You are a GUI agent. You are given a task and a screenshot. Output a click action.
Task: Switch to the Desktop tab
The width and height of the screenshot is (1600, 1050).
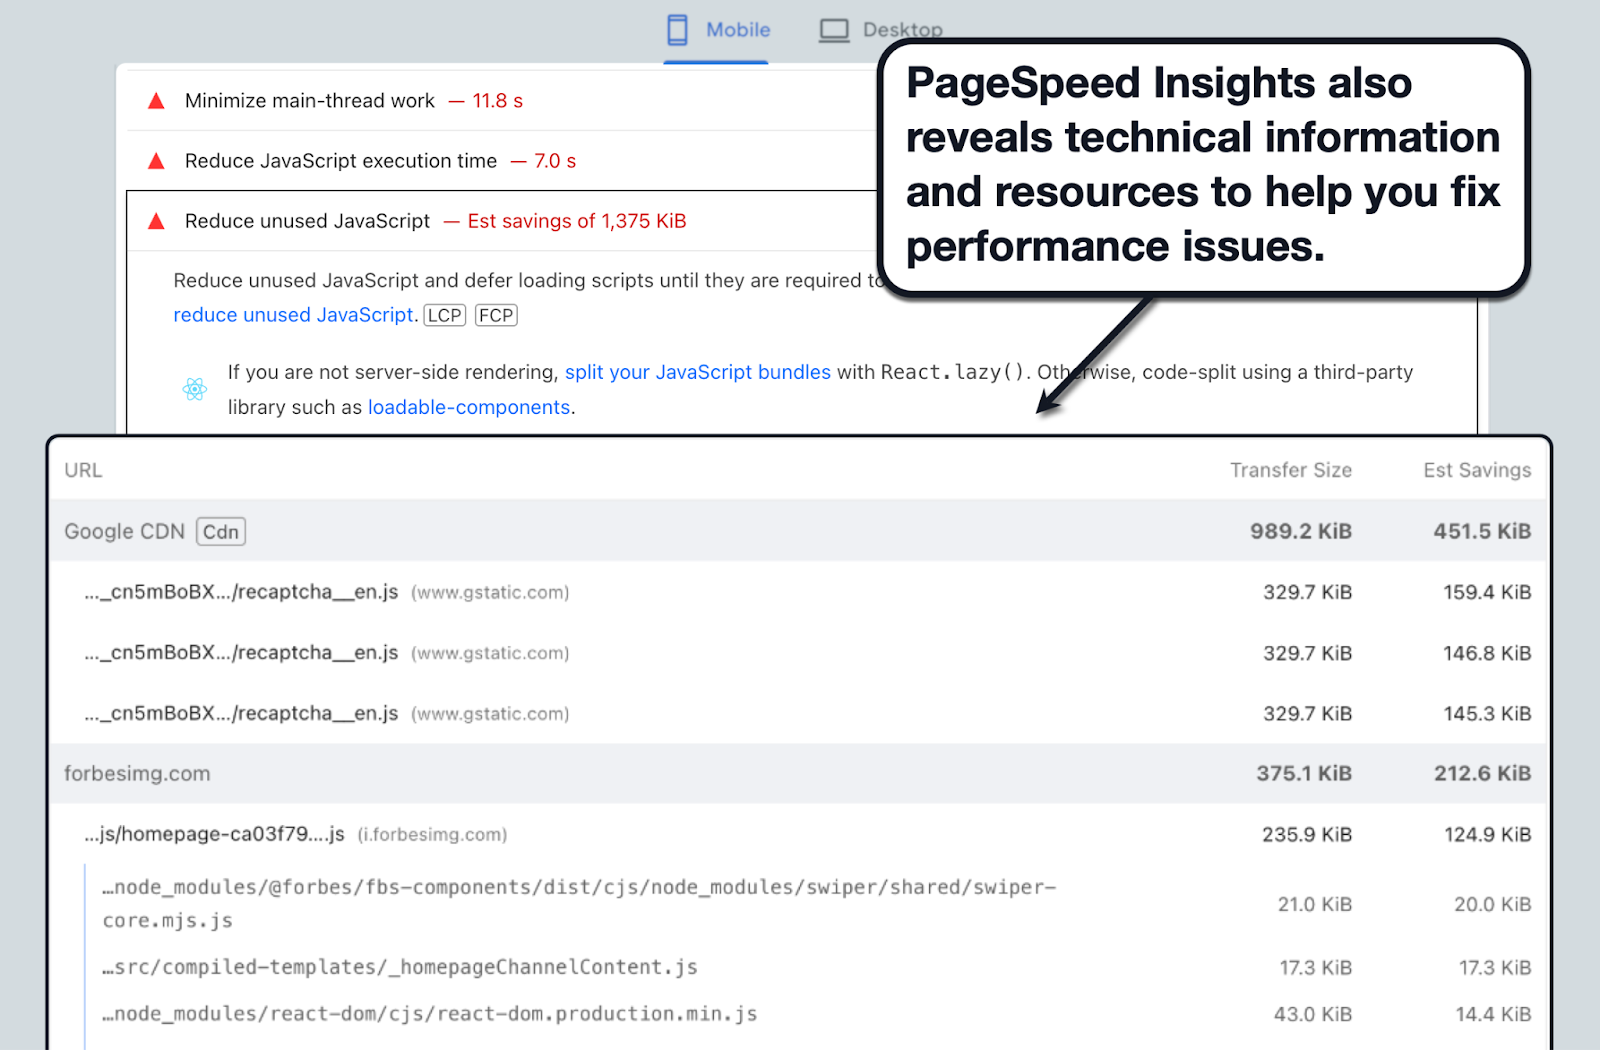pos(880,30)
